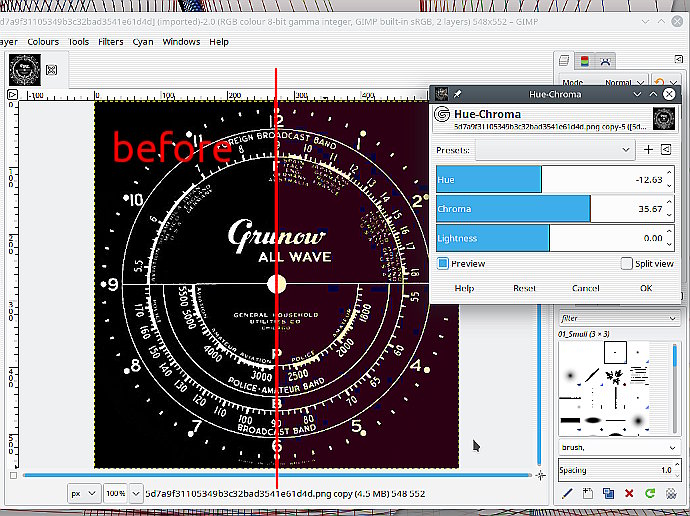Select the fuzzy round brush thumbnail

[570, 376]
